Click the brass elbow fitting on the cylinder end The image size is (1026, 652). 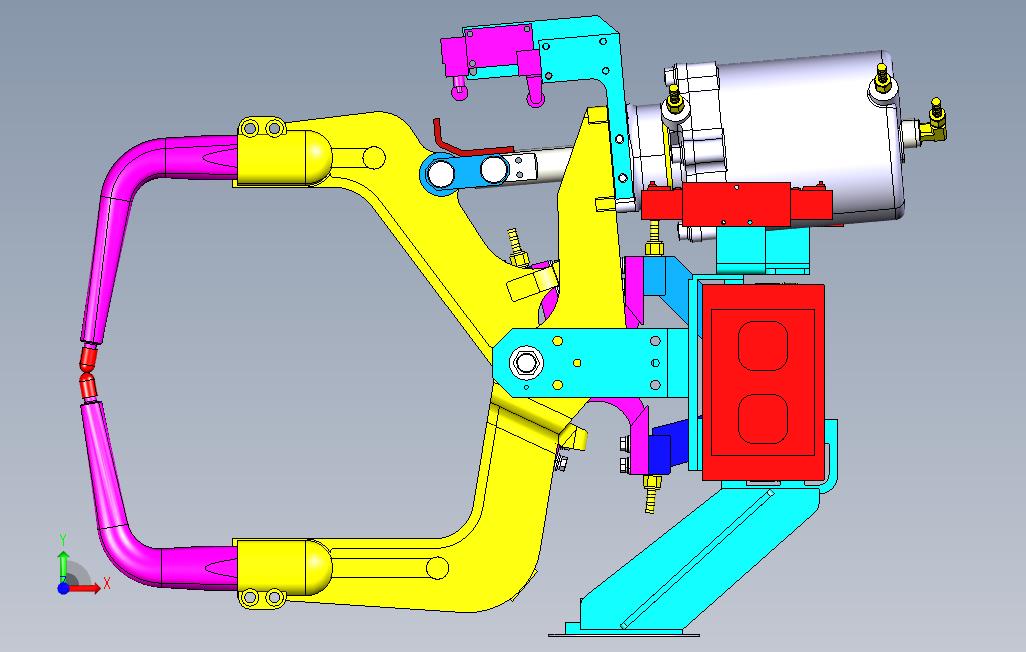(x=934, y=123)
